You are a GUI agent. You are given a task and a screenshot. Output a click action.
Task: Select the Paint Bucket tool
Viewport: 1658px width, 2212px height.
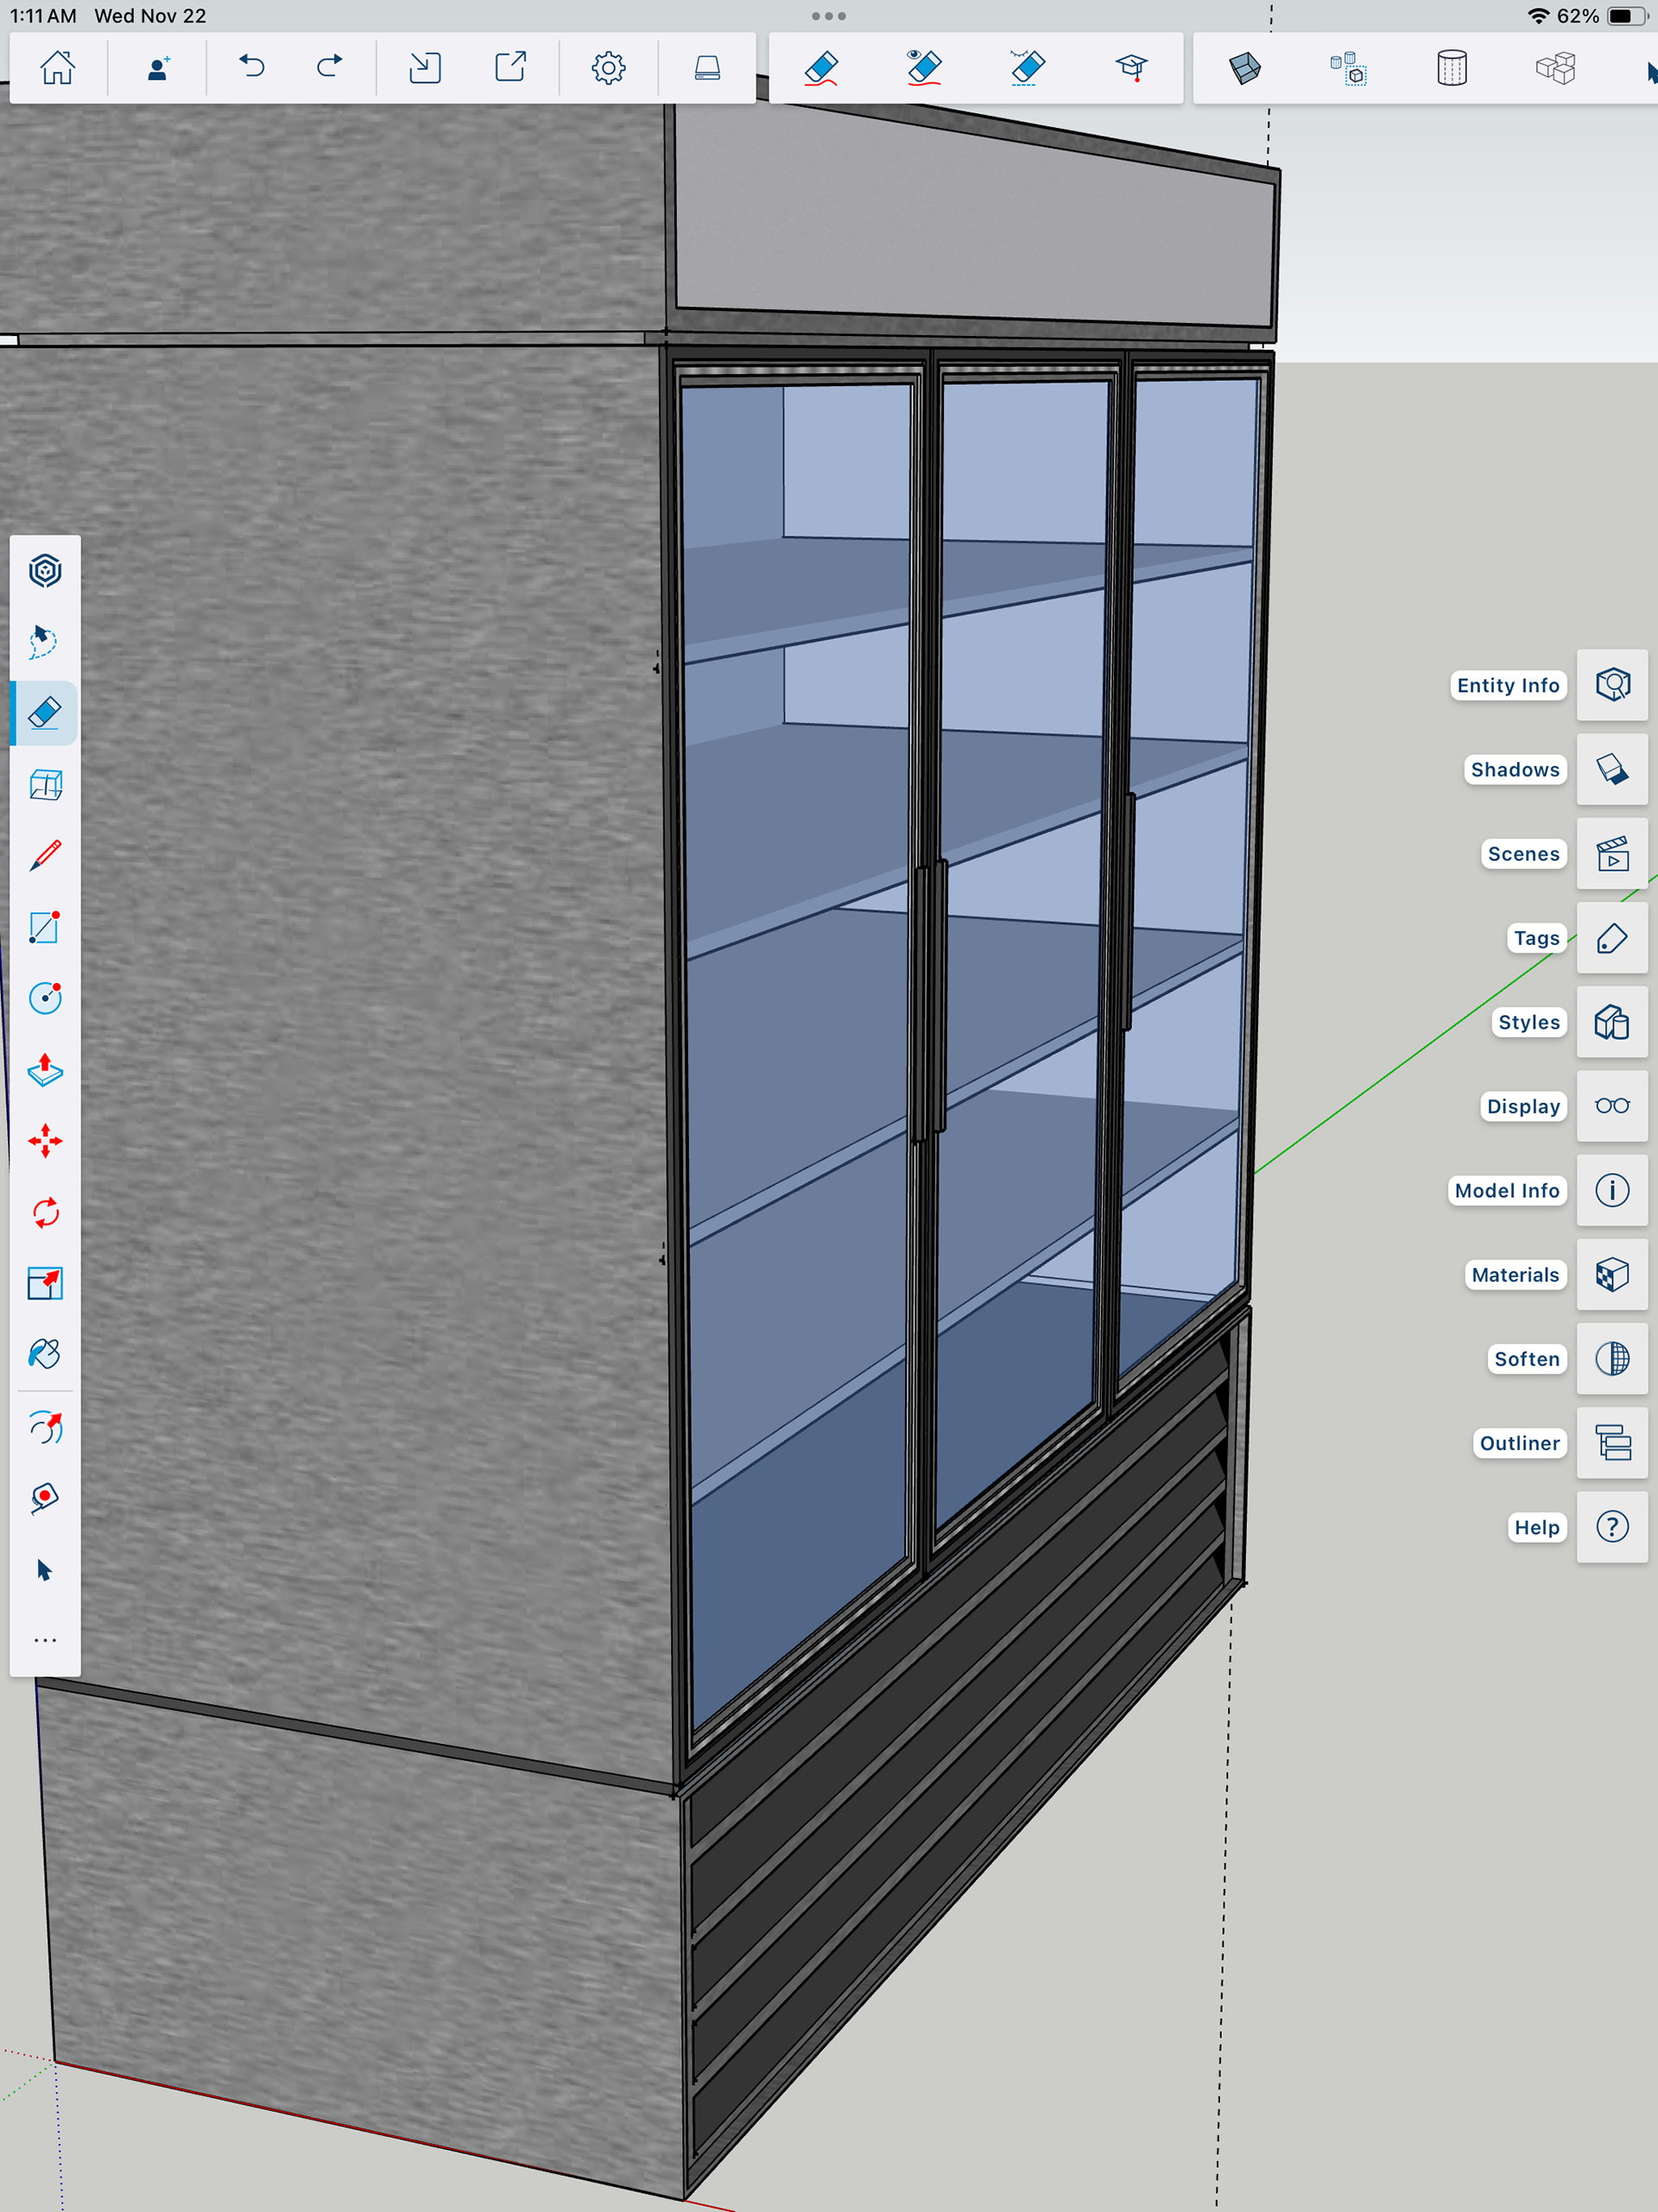(x=45, y=1354)
